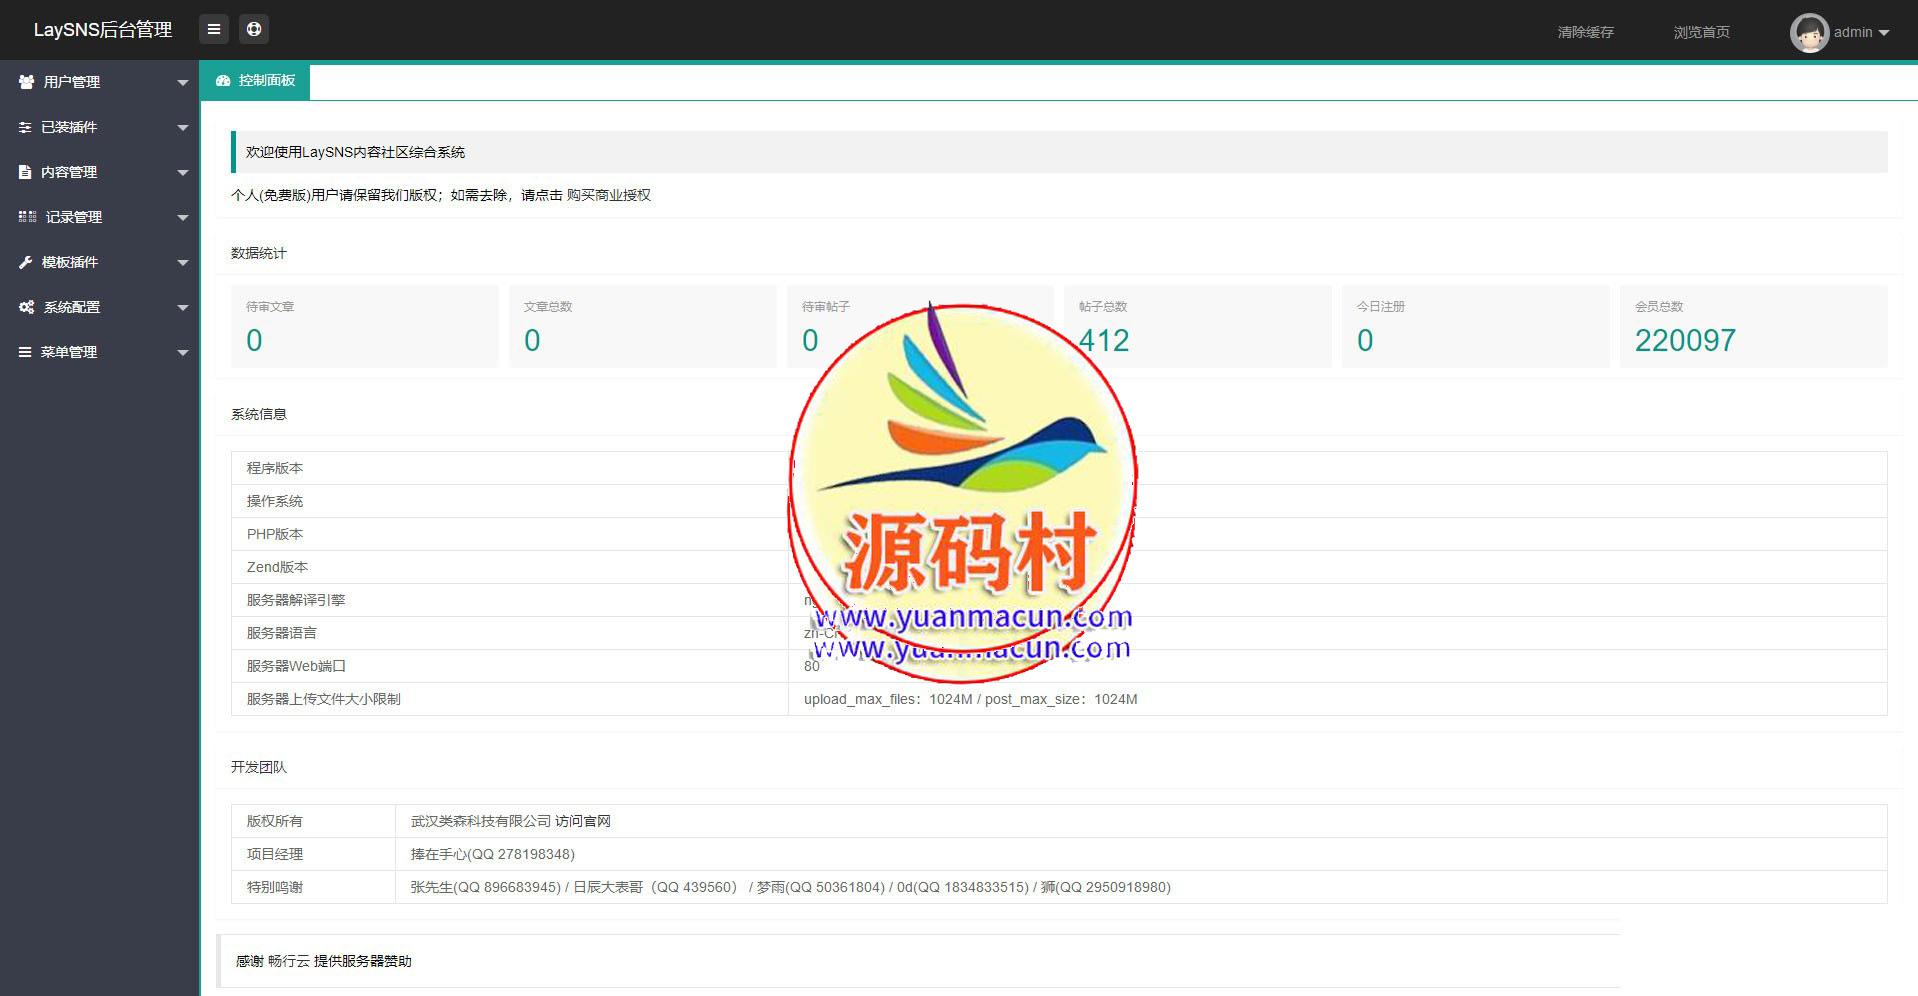Click the 模板插件 wrench icon
The height and width of the screenshot is (996, 1918).
(x=26, y=262)
